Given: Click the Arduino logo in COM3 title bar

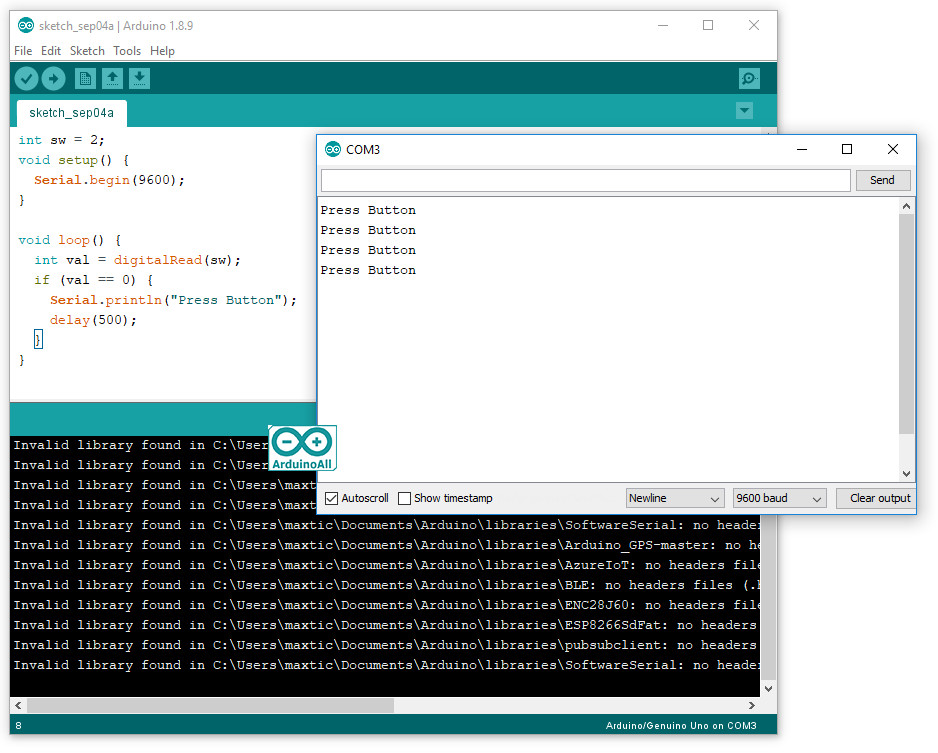Looking at the screenshot, I should point(333,149).
